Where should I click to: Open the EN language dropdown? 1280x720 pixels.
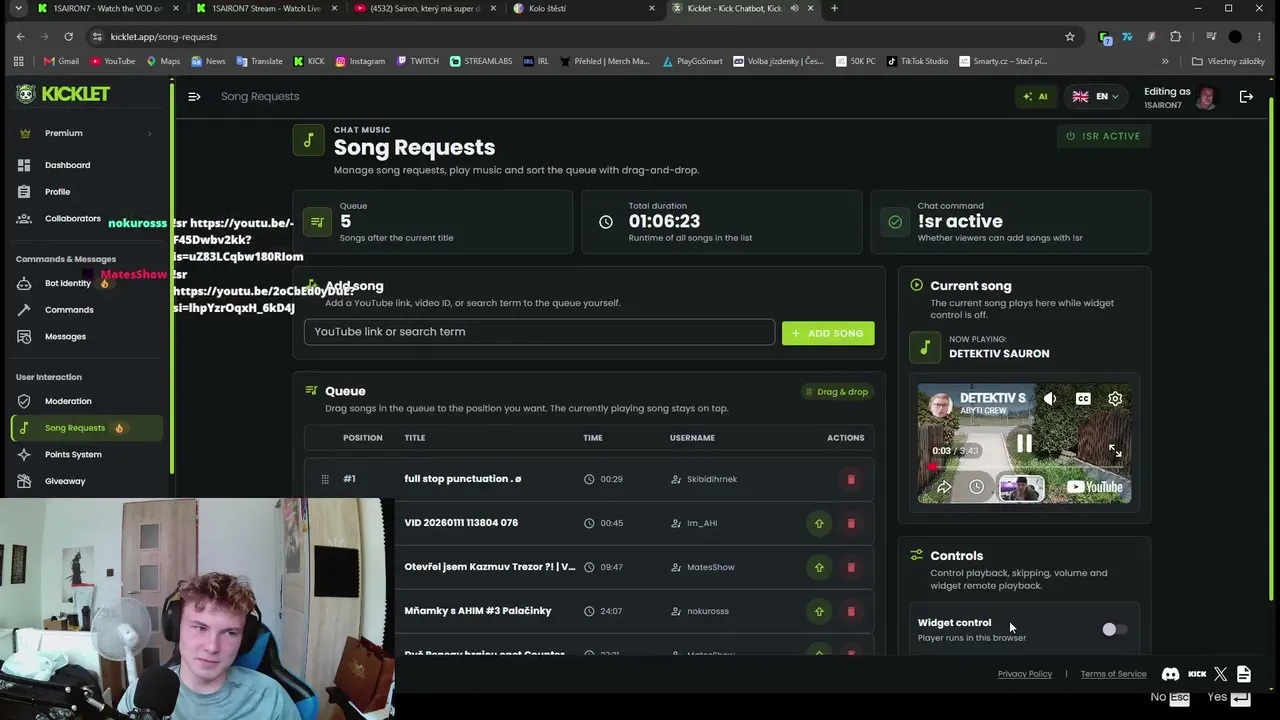coord(1094,97)
